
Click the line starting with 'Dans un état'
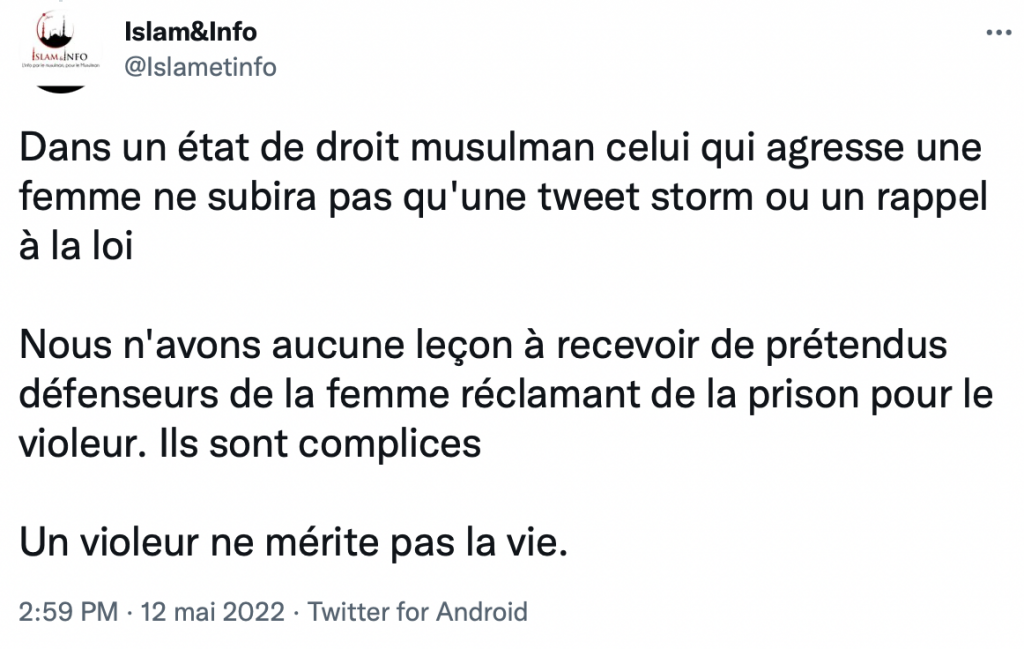tap(500, 148)
